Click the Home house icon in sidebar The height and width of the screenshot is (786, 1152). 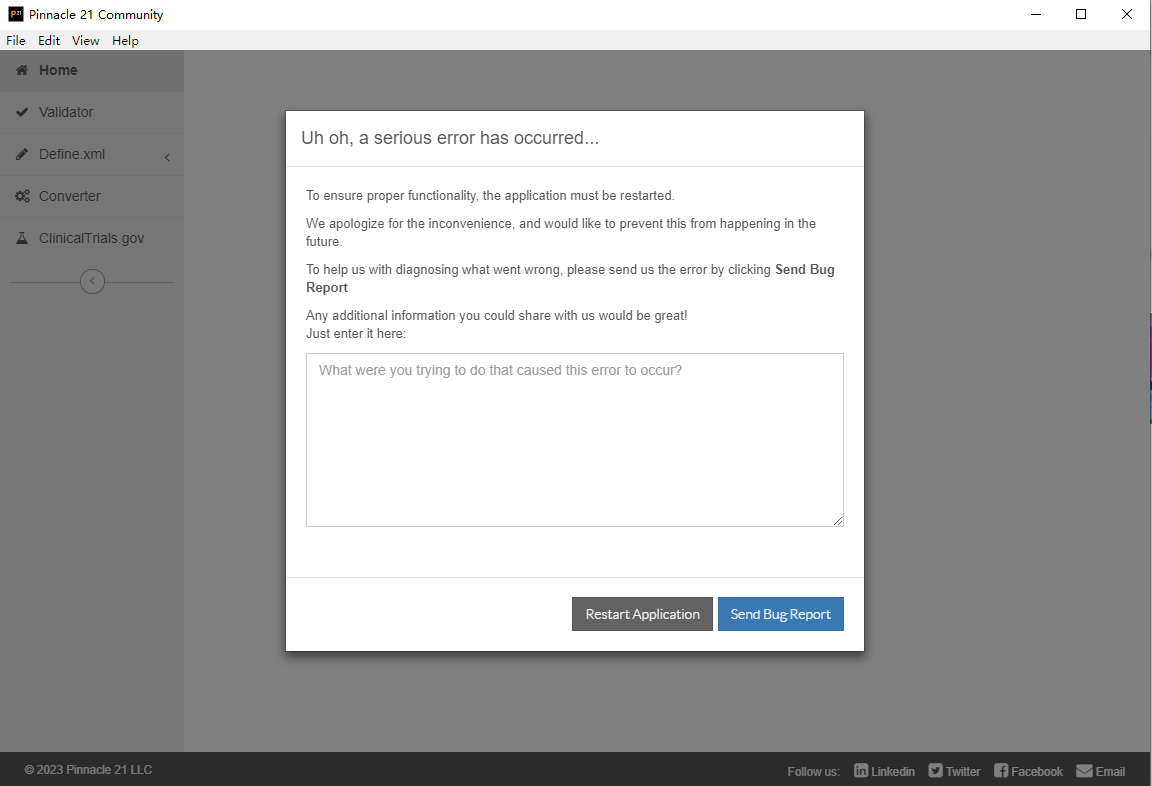pos(22,71)
